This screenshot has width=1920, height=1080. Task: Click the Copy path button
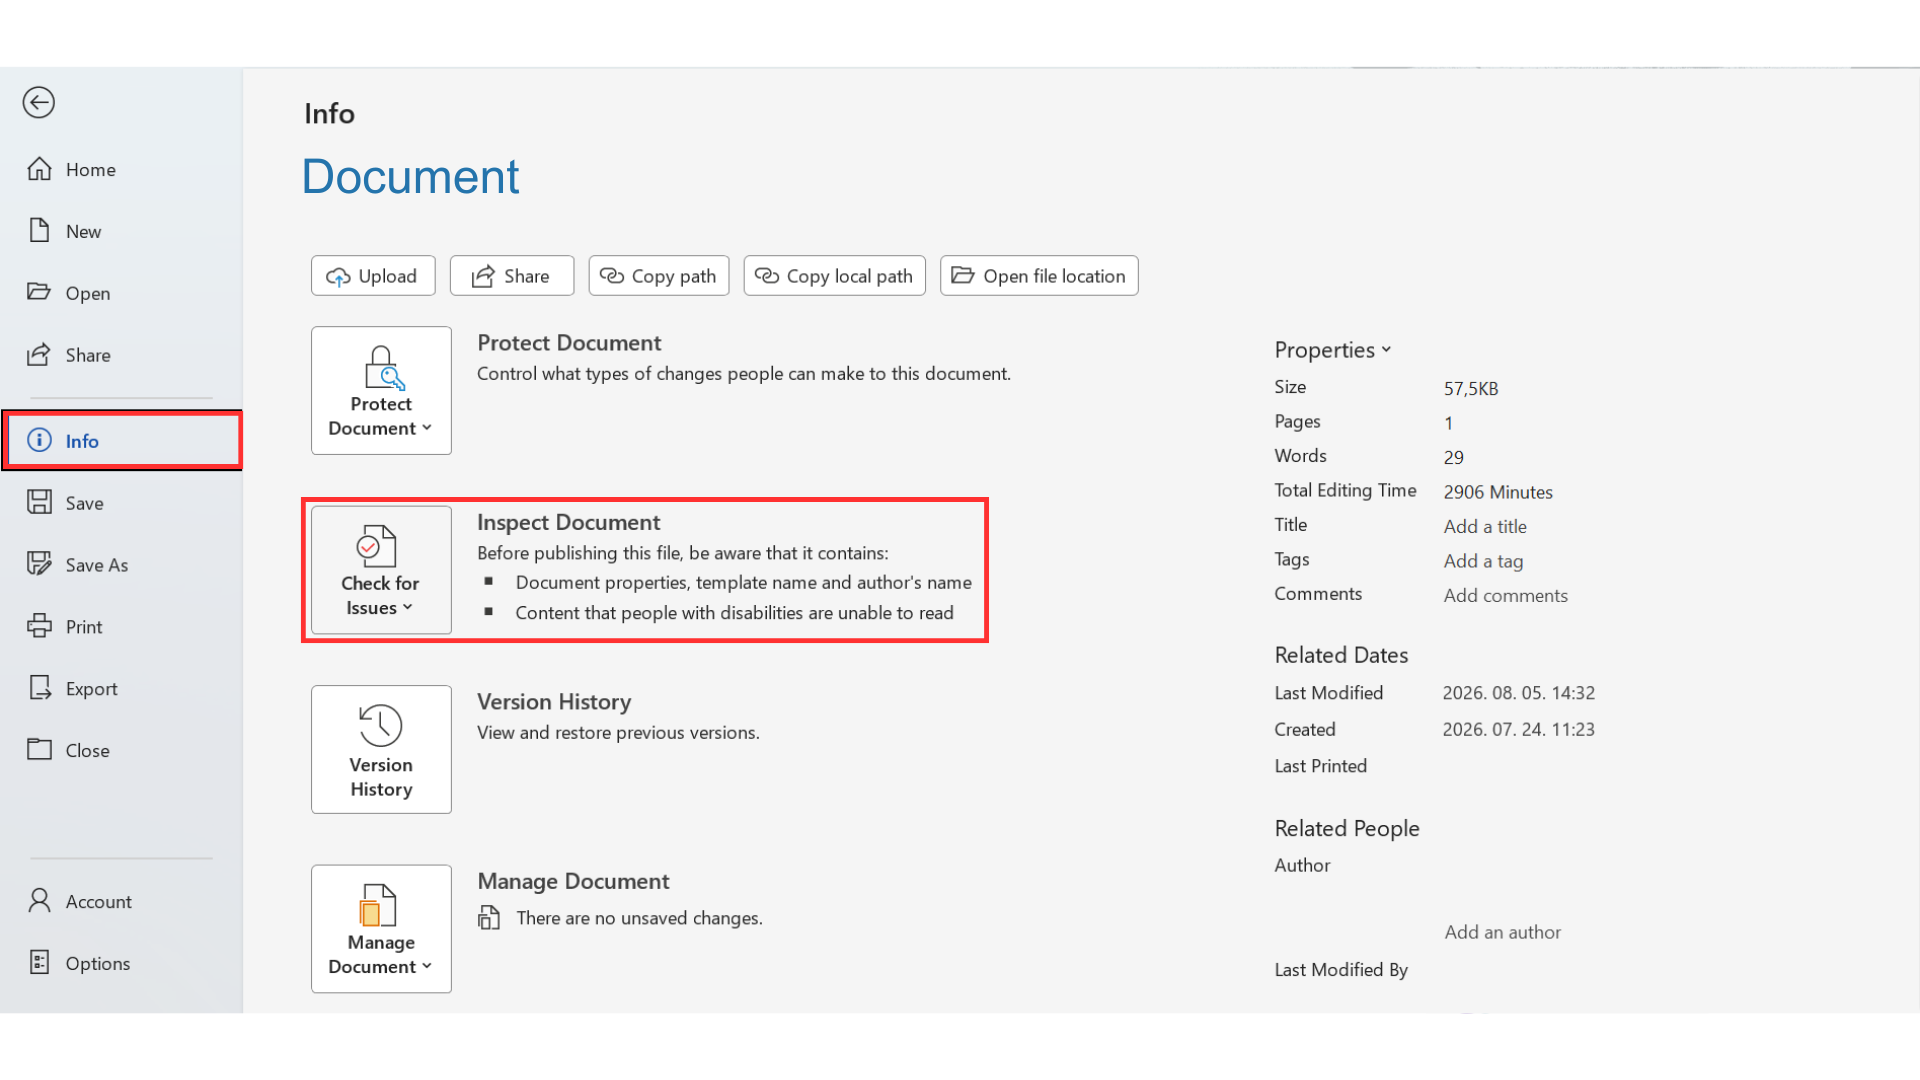click(659, 276)
